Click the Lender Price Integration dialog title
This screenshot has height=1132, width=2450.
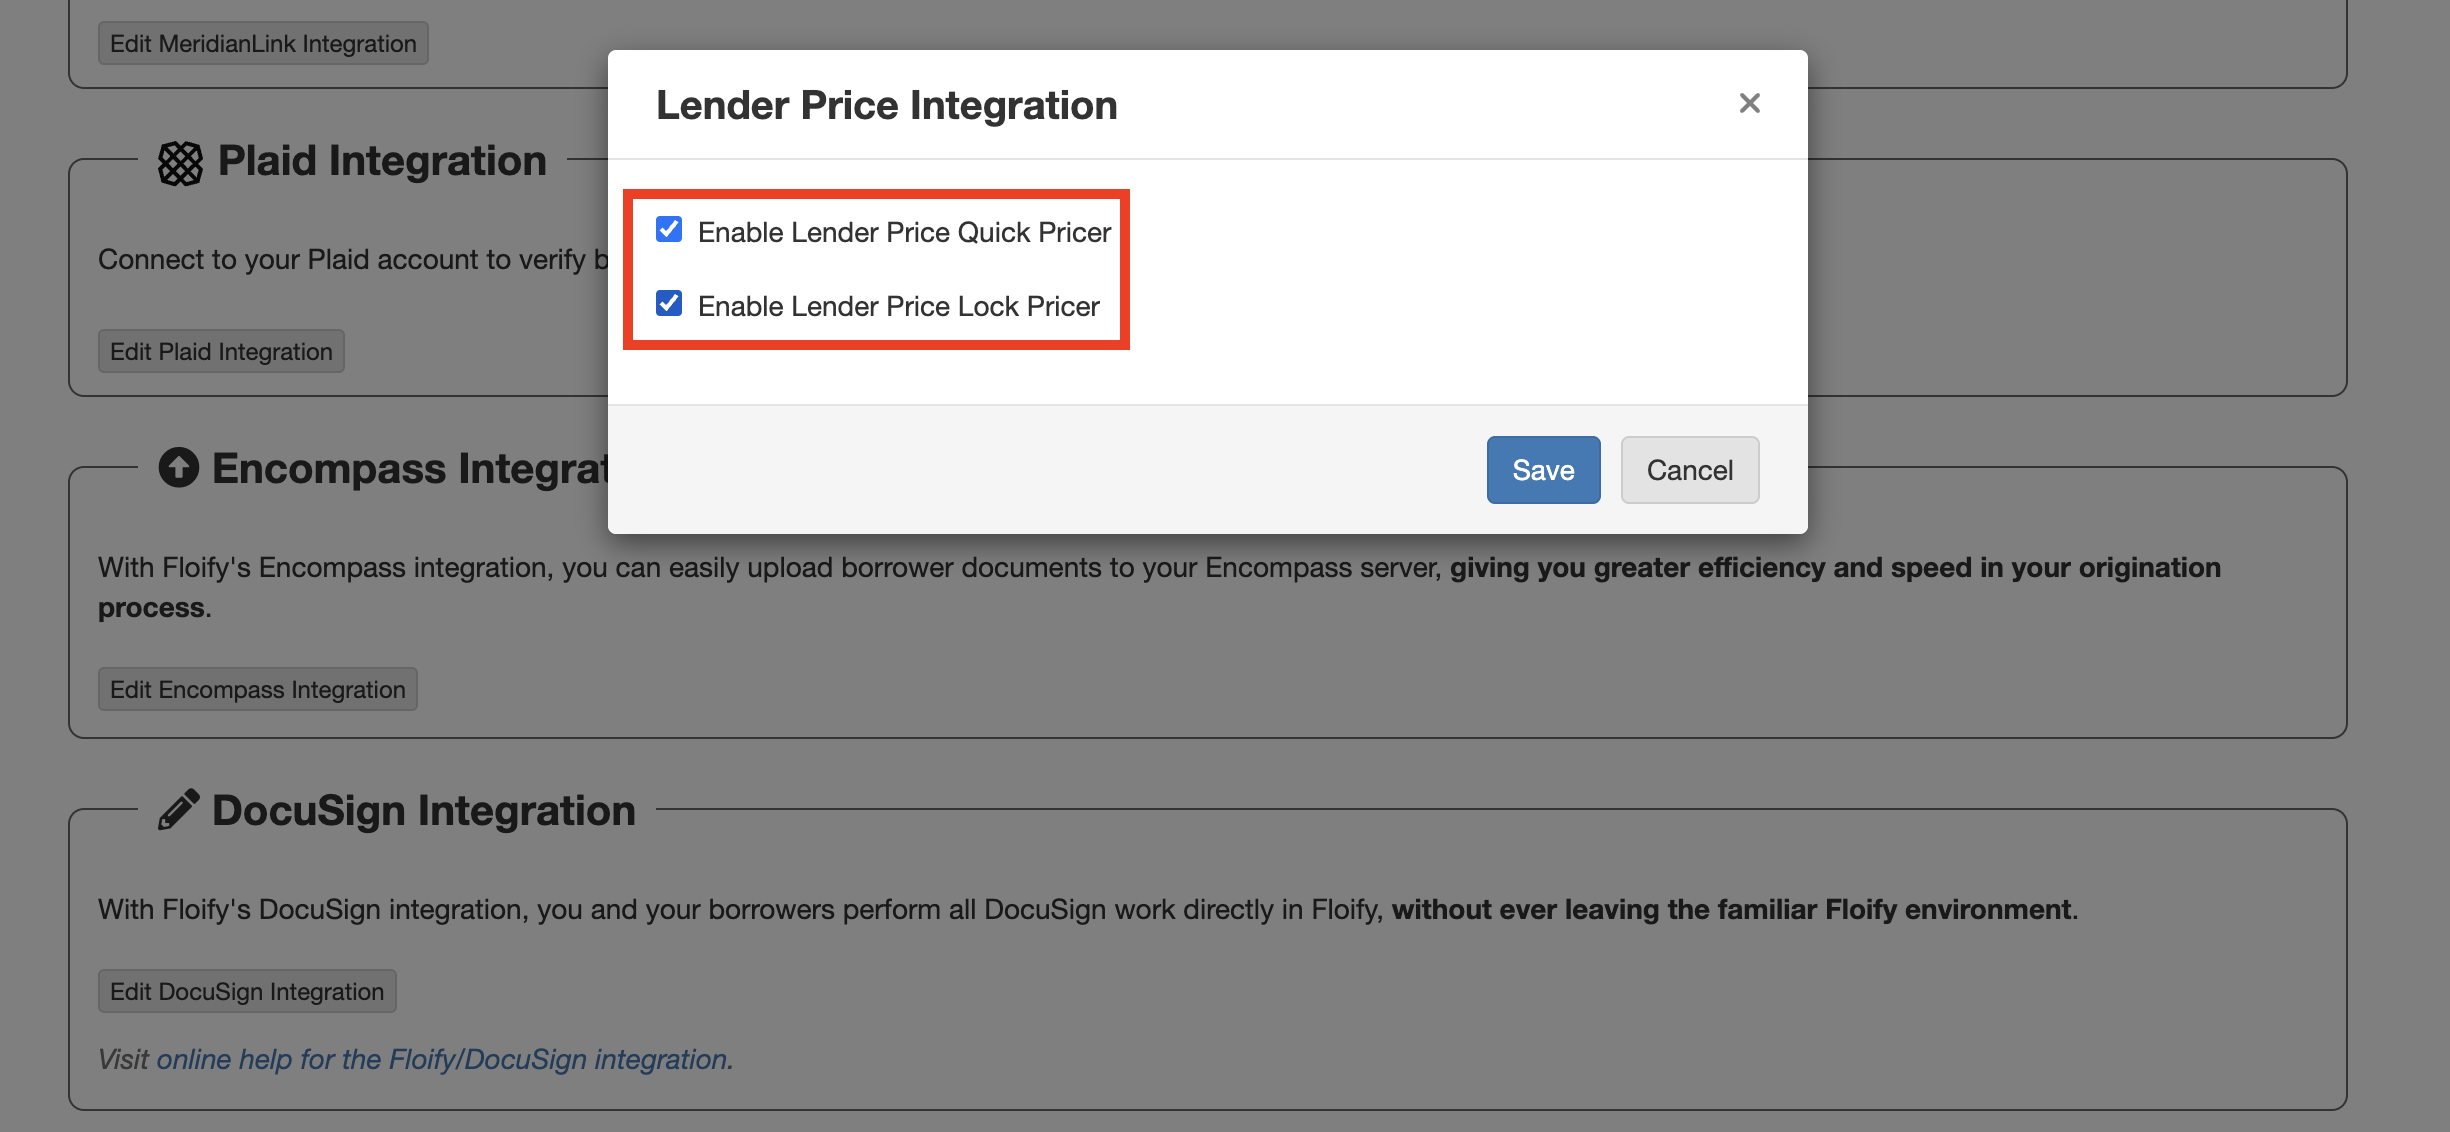pyautogui.click(x=886, y=105)
